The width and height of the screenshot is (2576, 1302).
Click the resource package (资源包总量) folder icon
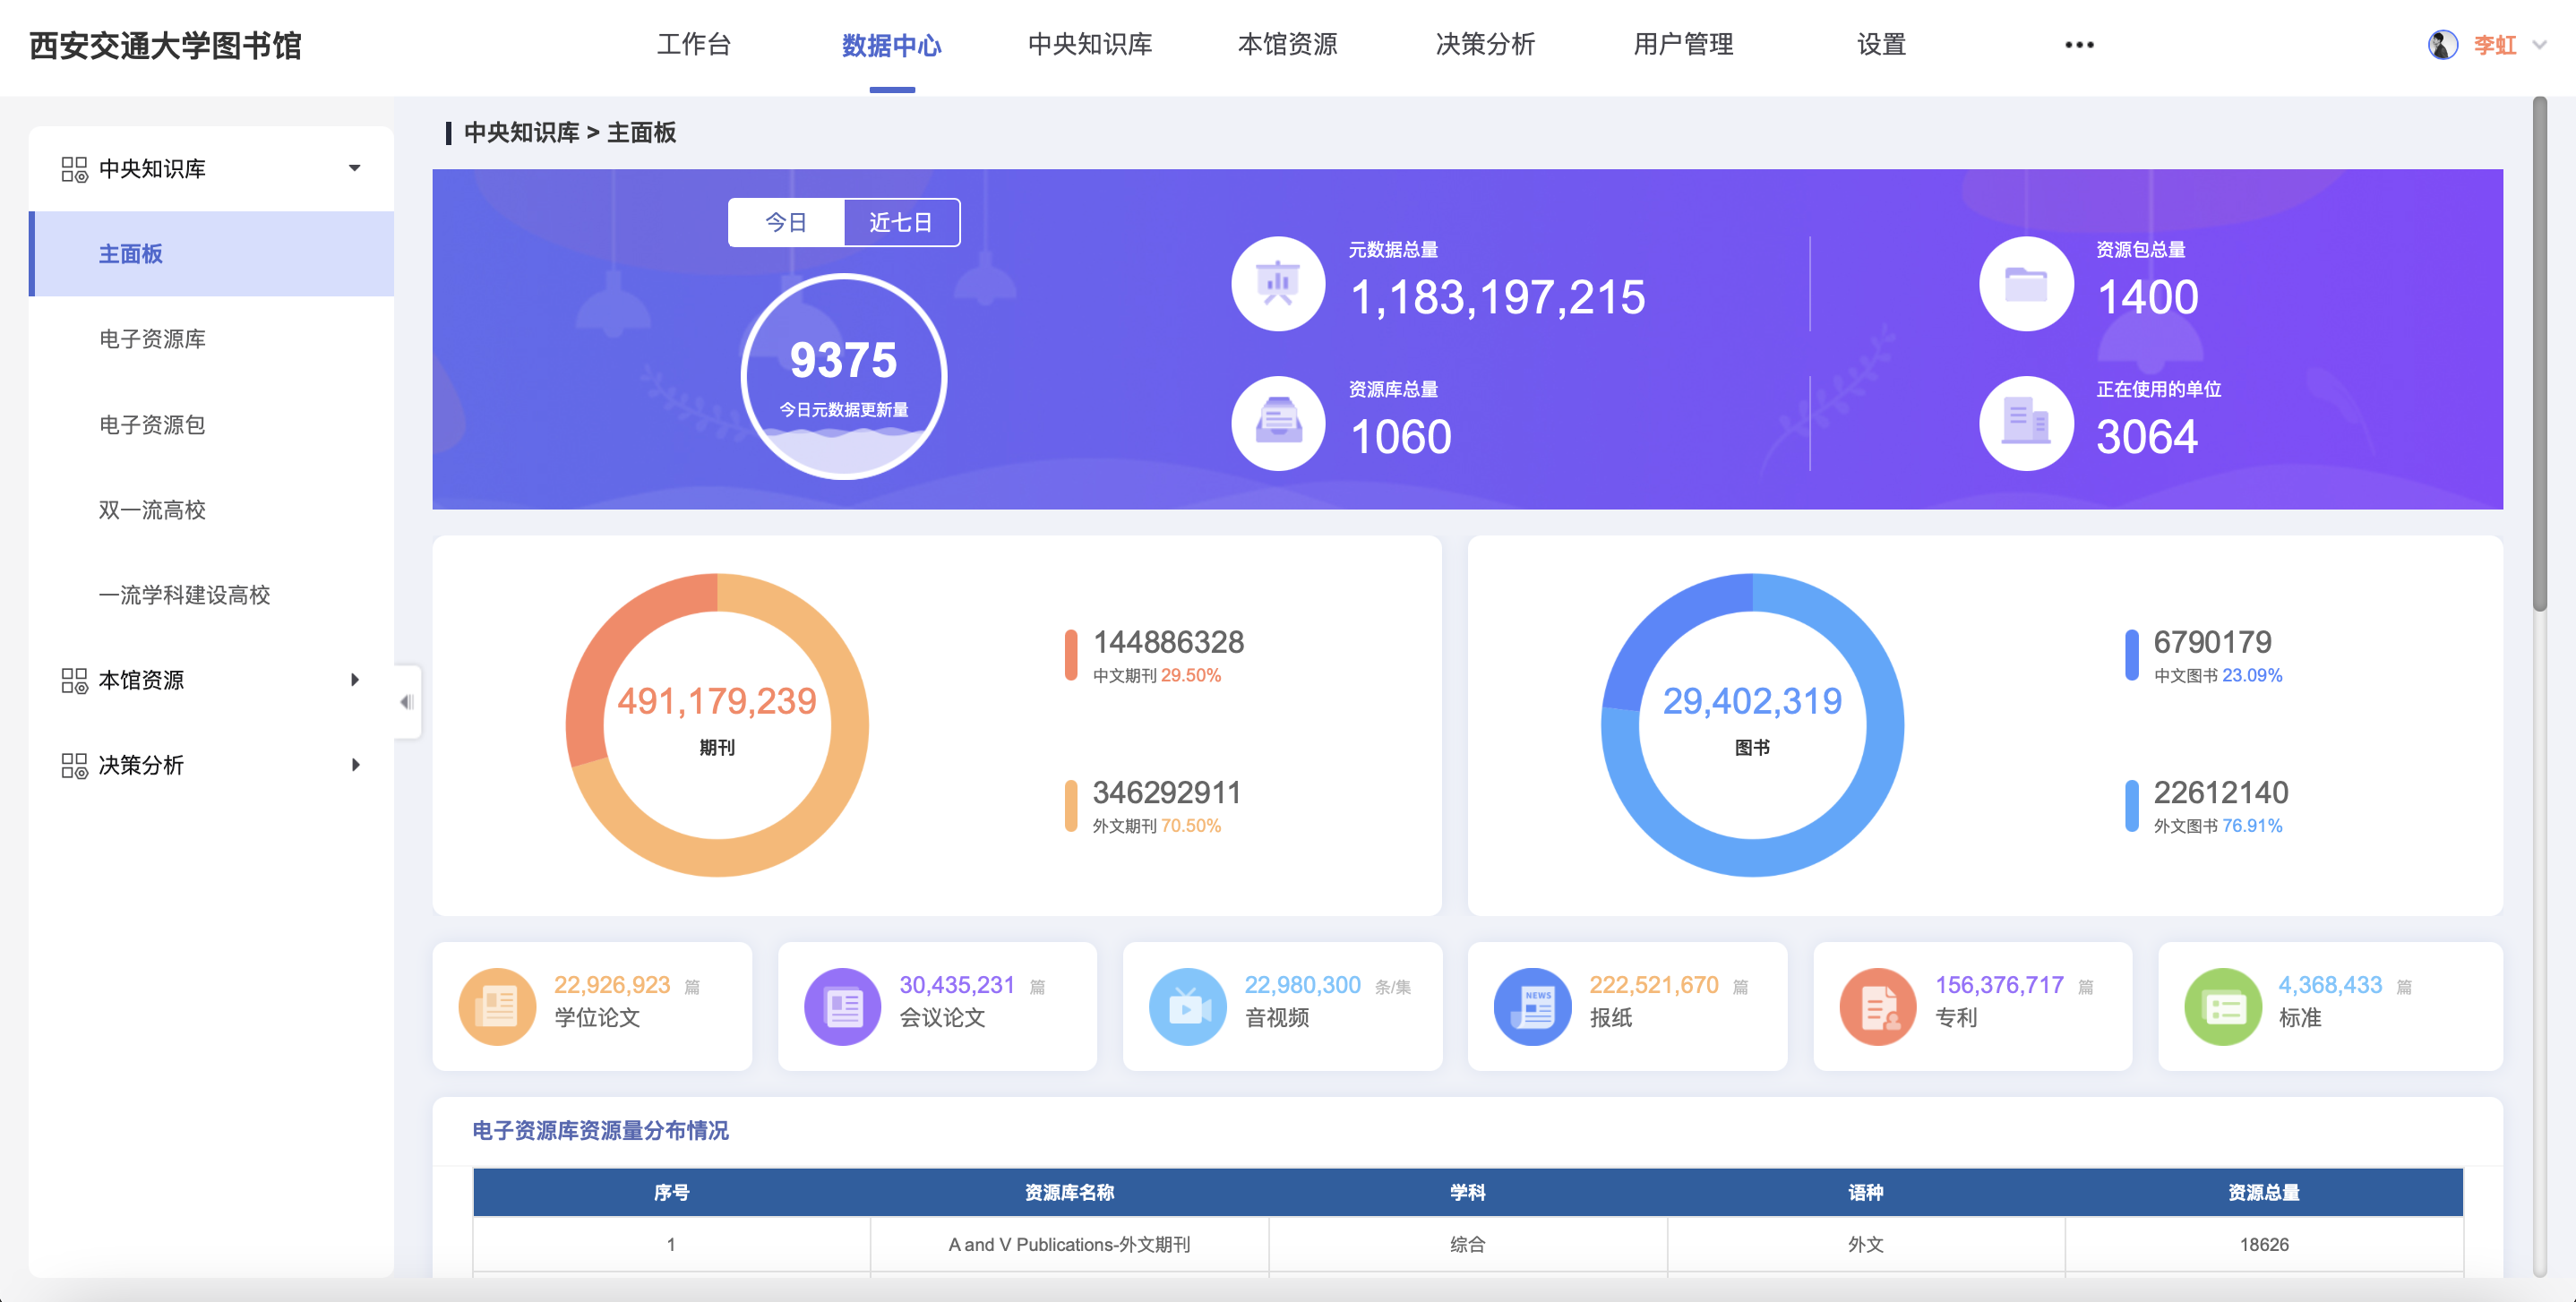pyautogui.click(x=2025, y=284)
